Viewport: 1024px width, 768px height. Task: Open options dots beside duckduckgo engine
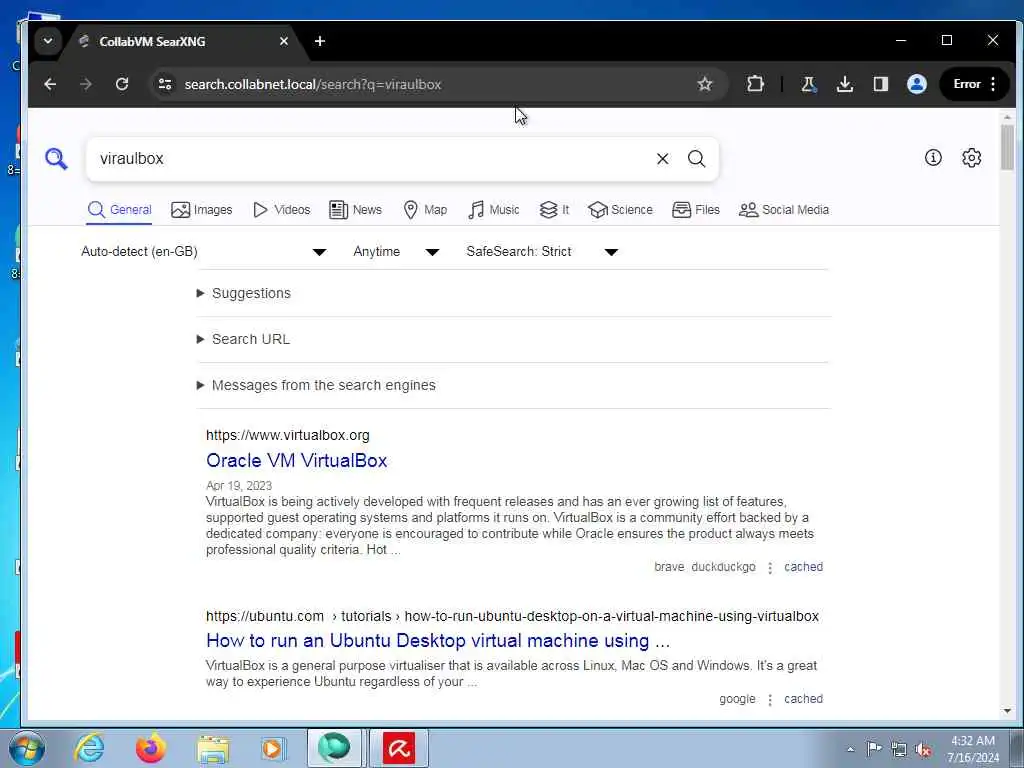pyautogui.click(x=770, y=568)
